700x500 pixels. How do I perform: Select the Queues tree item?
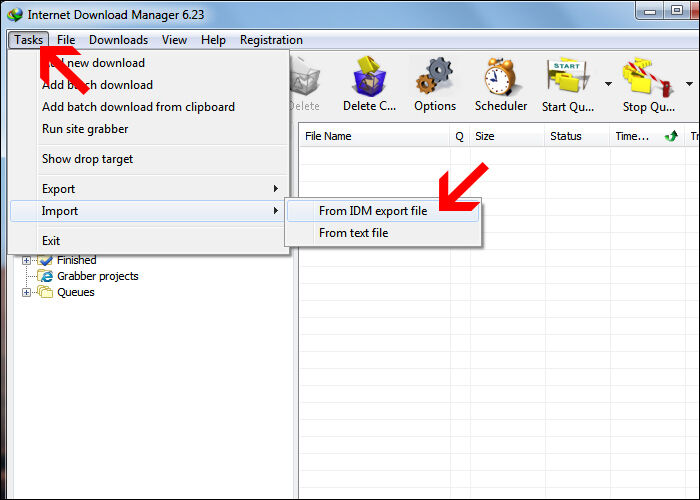coord(76,292)
